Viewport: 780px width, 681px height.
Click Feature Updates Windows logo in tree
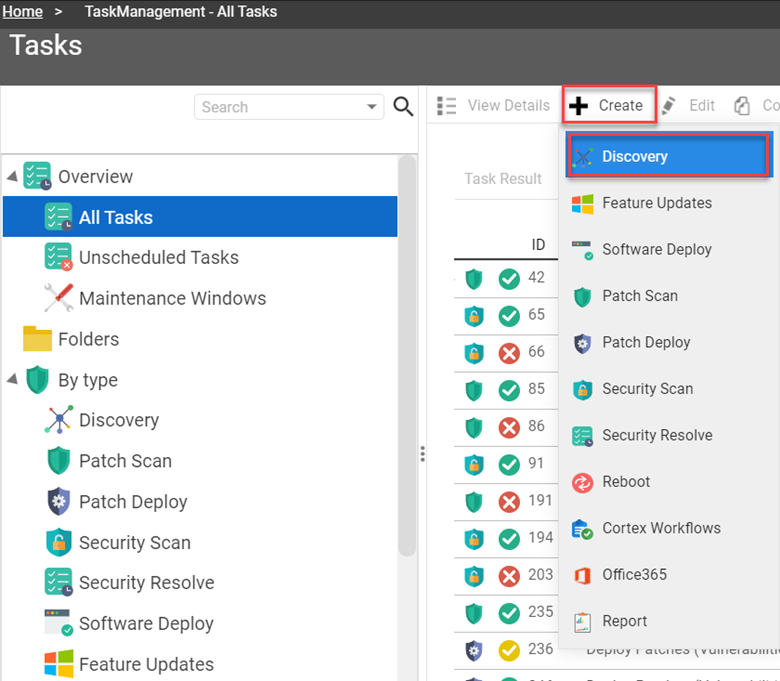tap(59, 664)
